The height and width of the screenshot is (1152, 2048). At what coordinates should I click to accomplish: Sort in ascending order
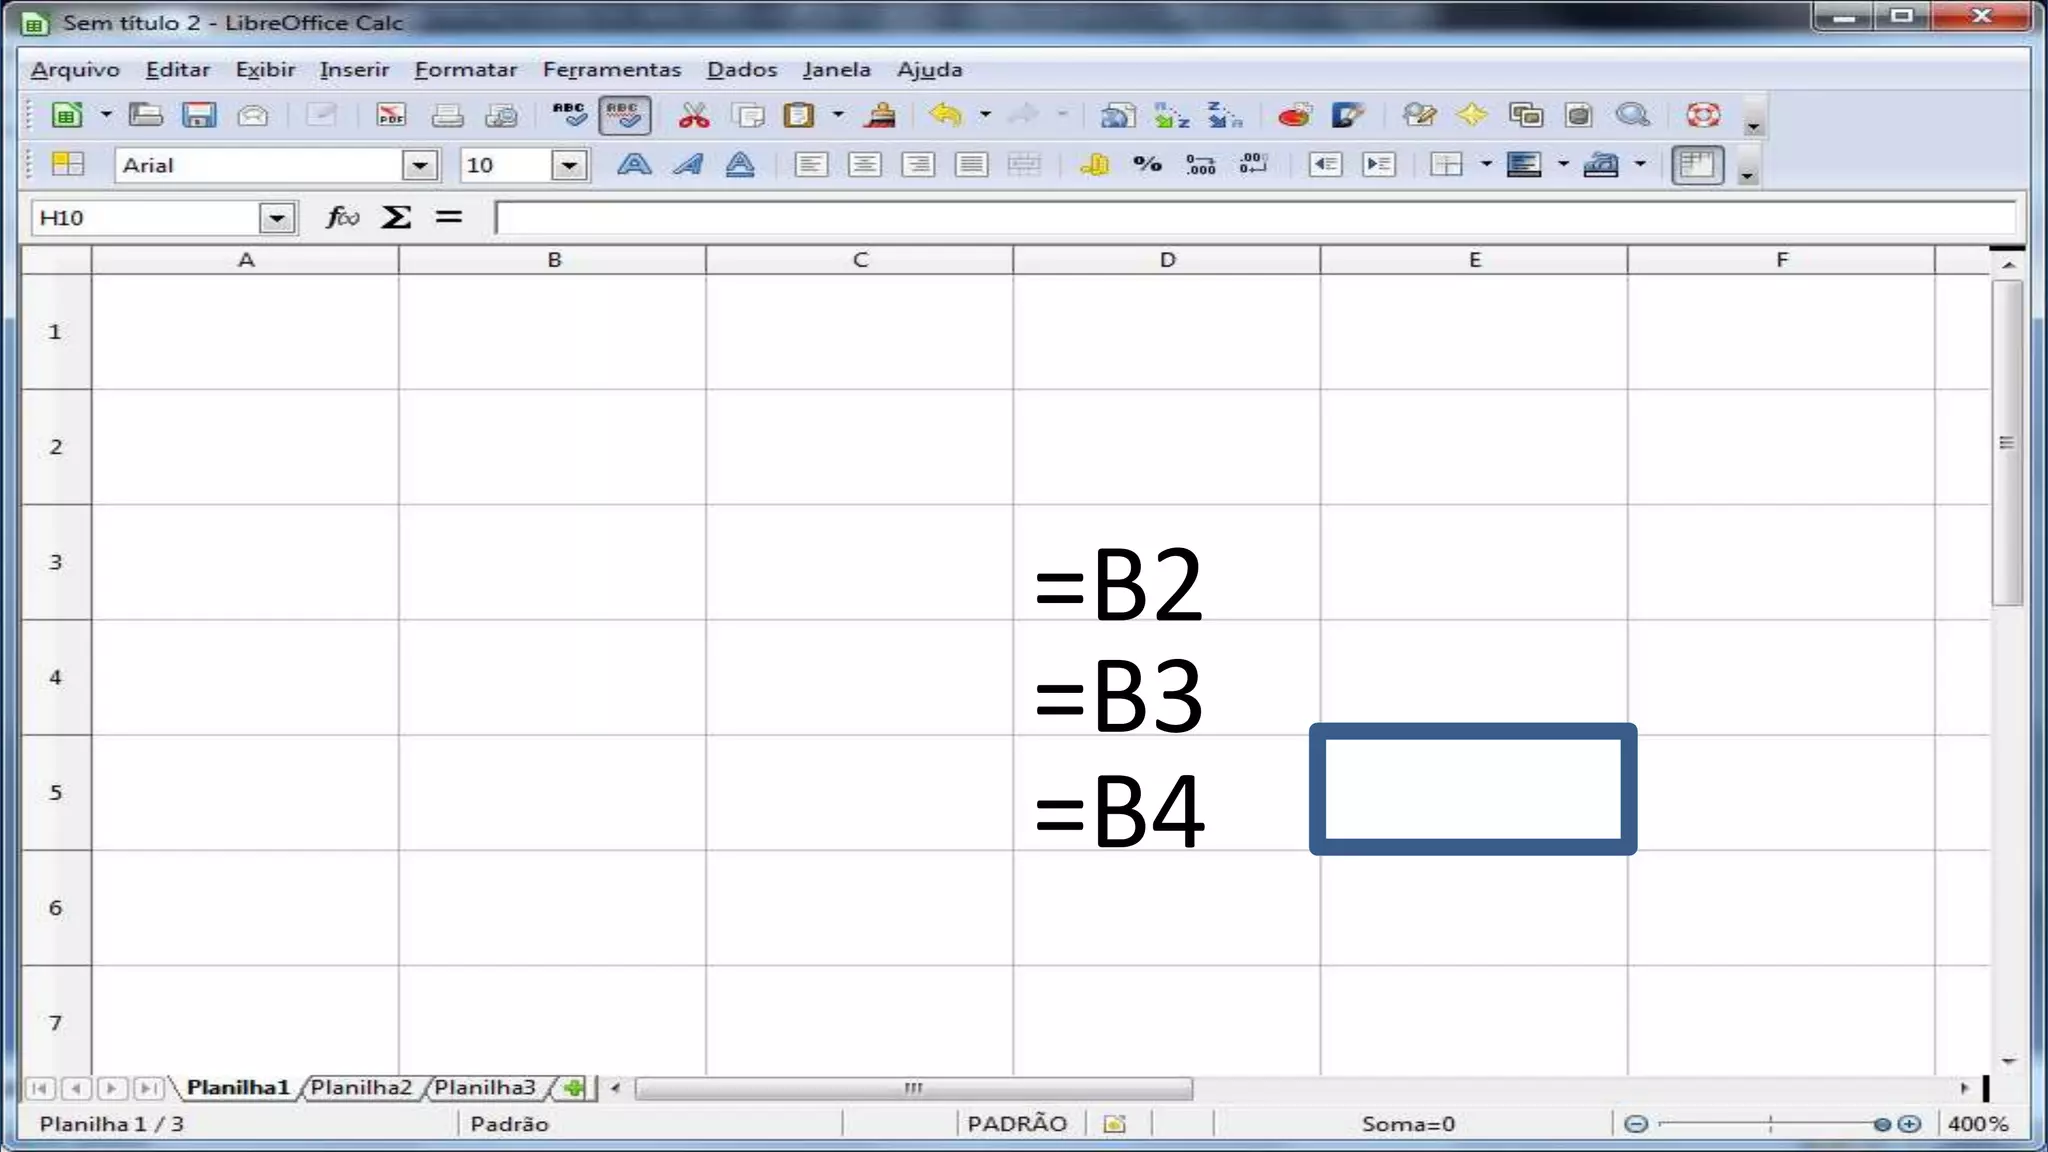coord(1171,115)
